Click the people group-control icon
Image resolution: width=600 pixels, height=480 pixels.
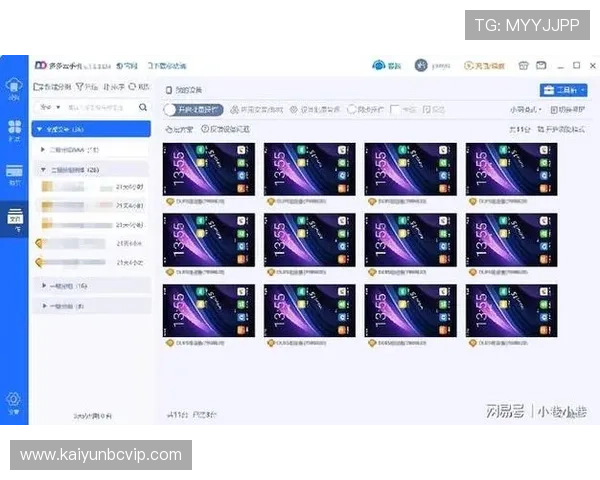click(x=235, y=110)
